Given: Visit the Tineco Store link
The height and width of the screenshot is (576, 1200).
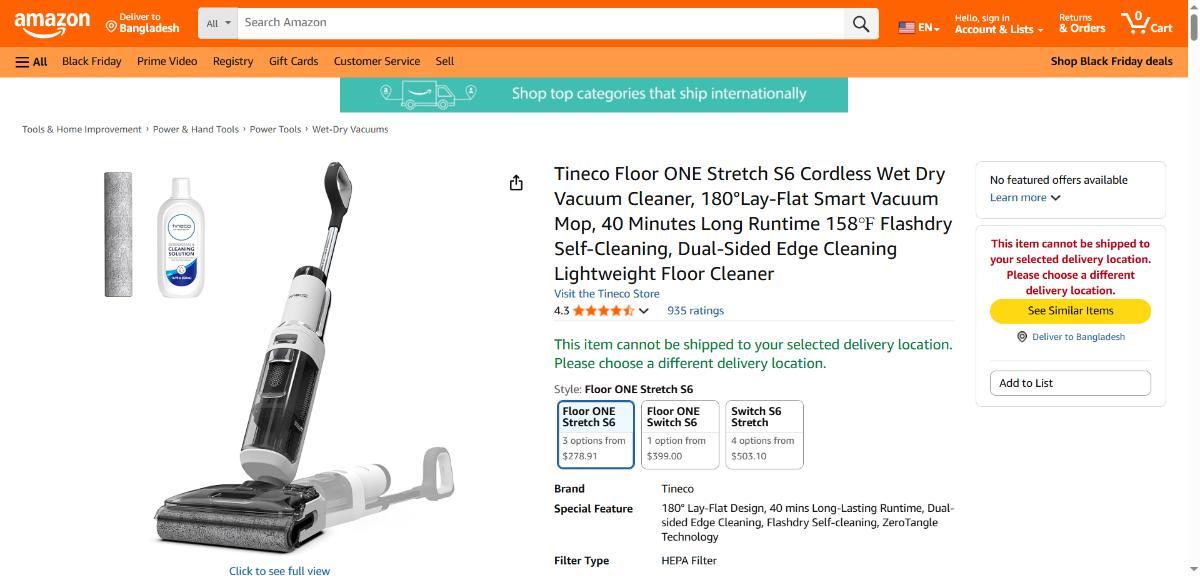Looking at the screenshot, I should (x=607, y=294).
